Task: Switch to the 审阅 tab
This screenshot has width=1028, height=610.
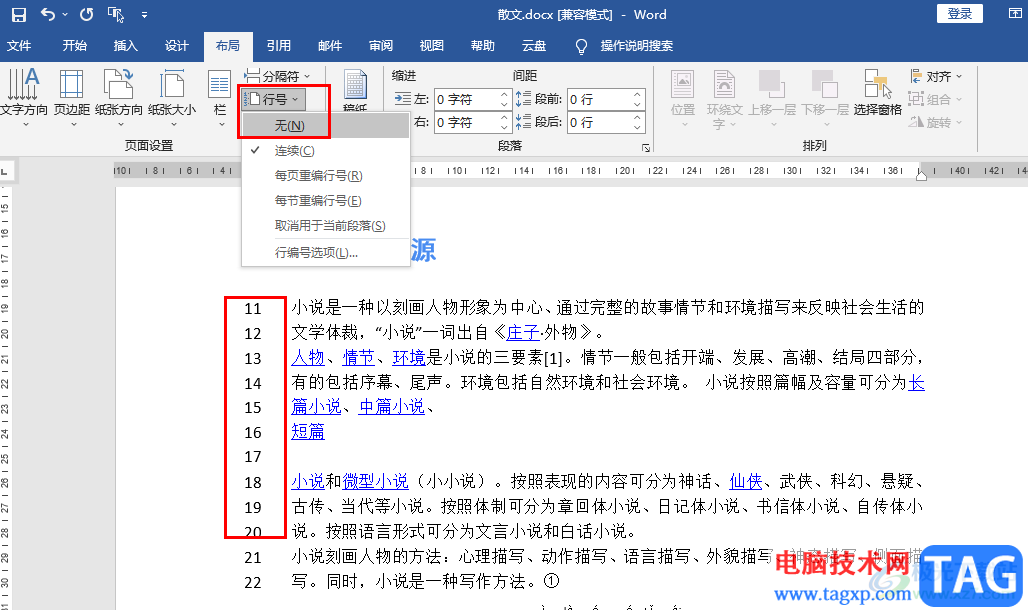Action: click(381, 45)
